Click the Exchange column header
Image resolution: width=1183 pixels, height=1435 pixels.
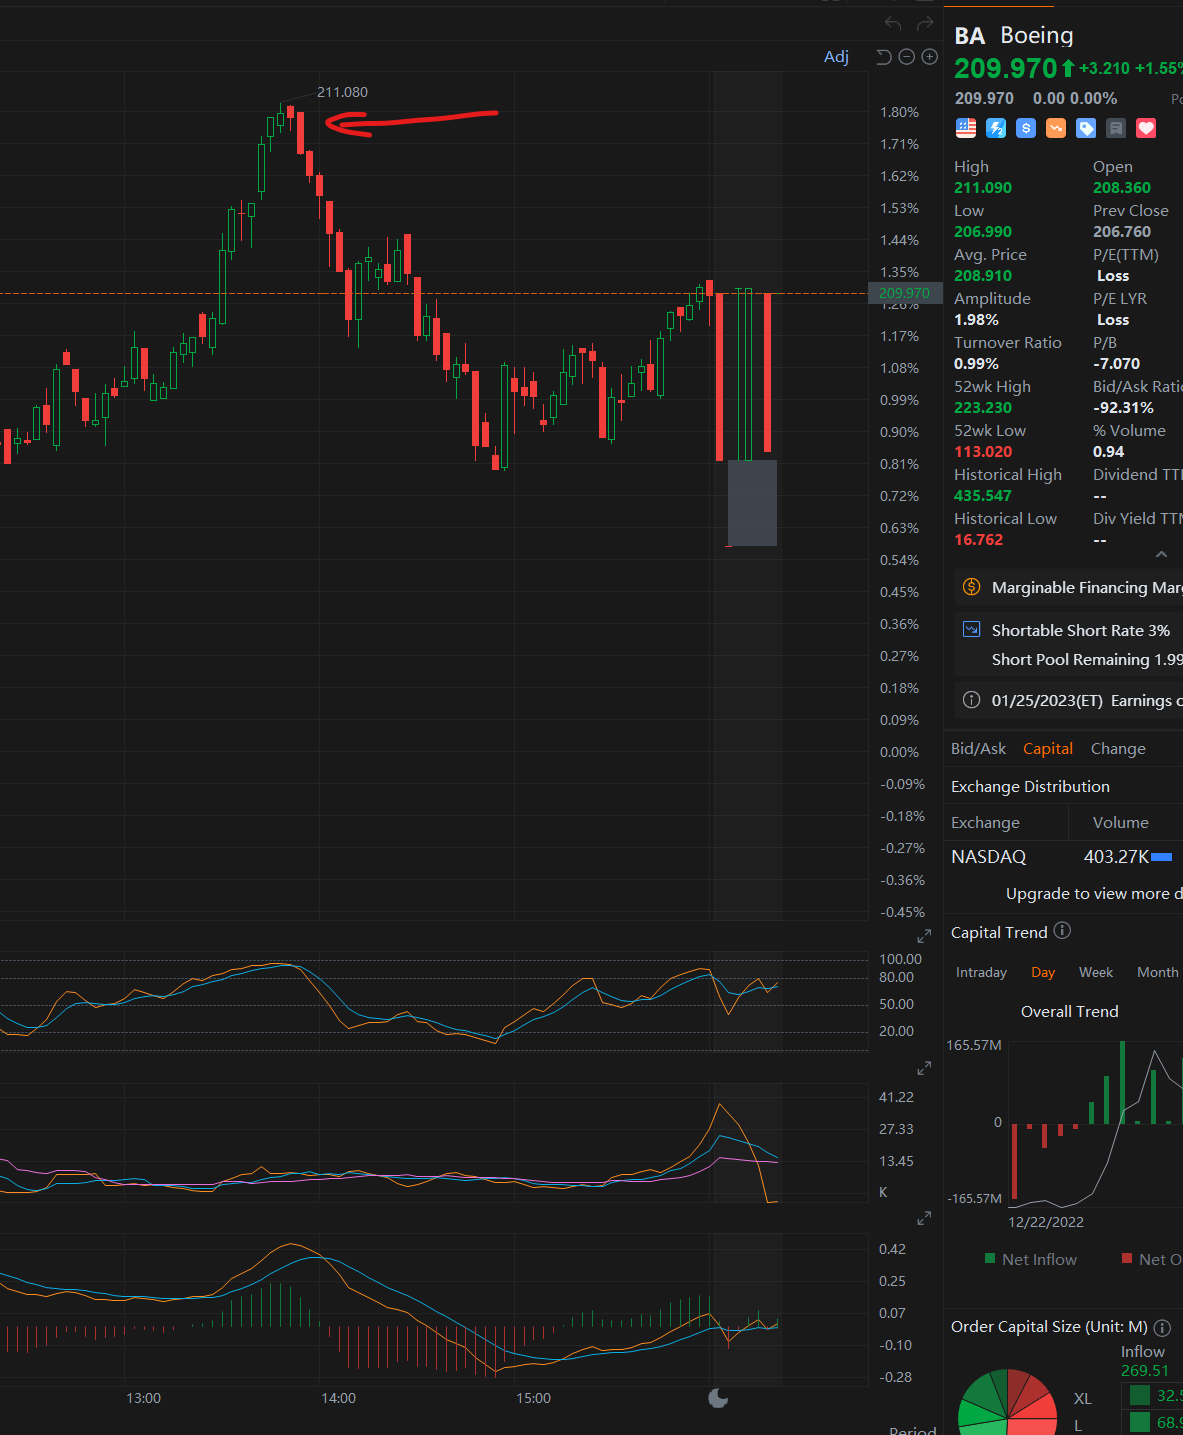(x=985, y=822)
